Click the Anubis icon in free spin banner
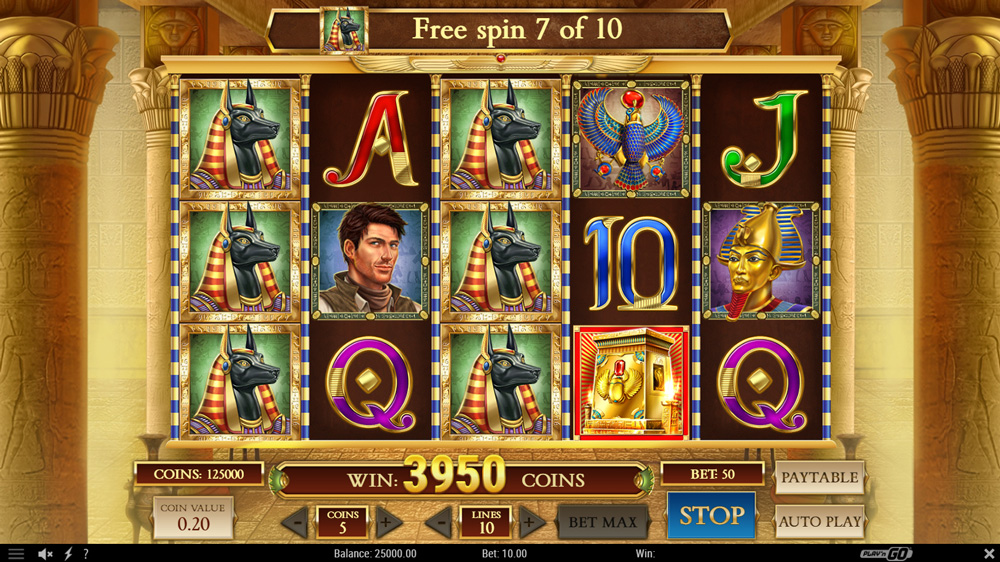The image size is (1000, 562). tap(344, 29)
